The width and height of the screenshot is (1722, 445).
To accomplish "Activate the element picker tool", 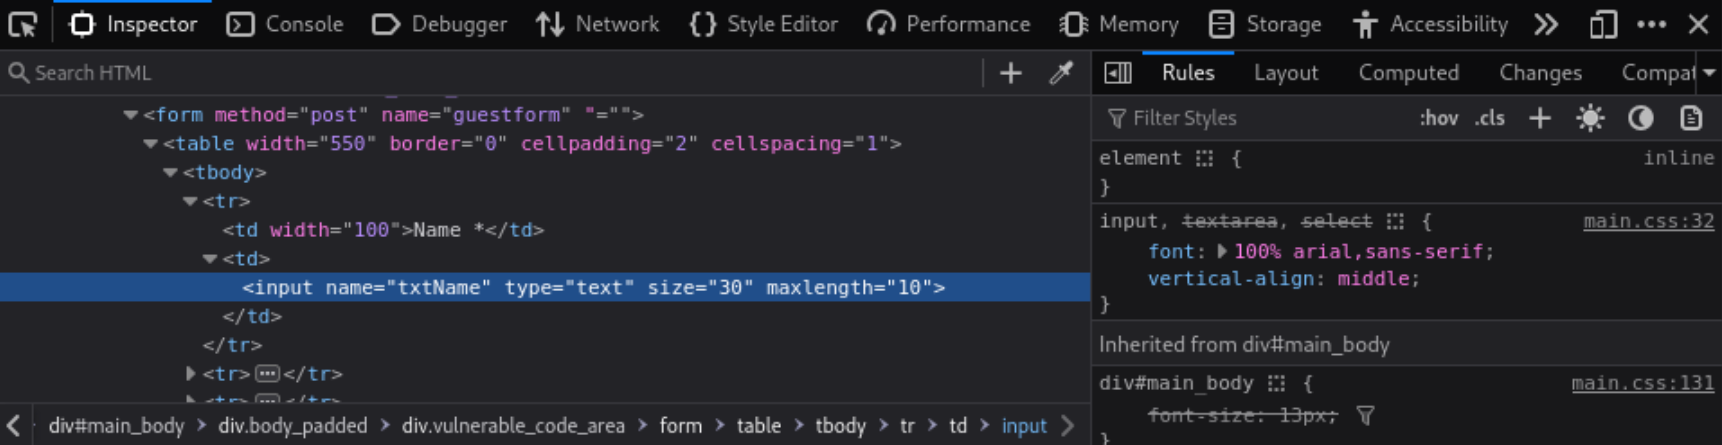I will 22,24.
